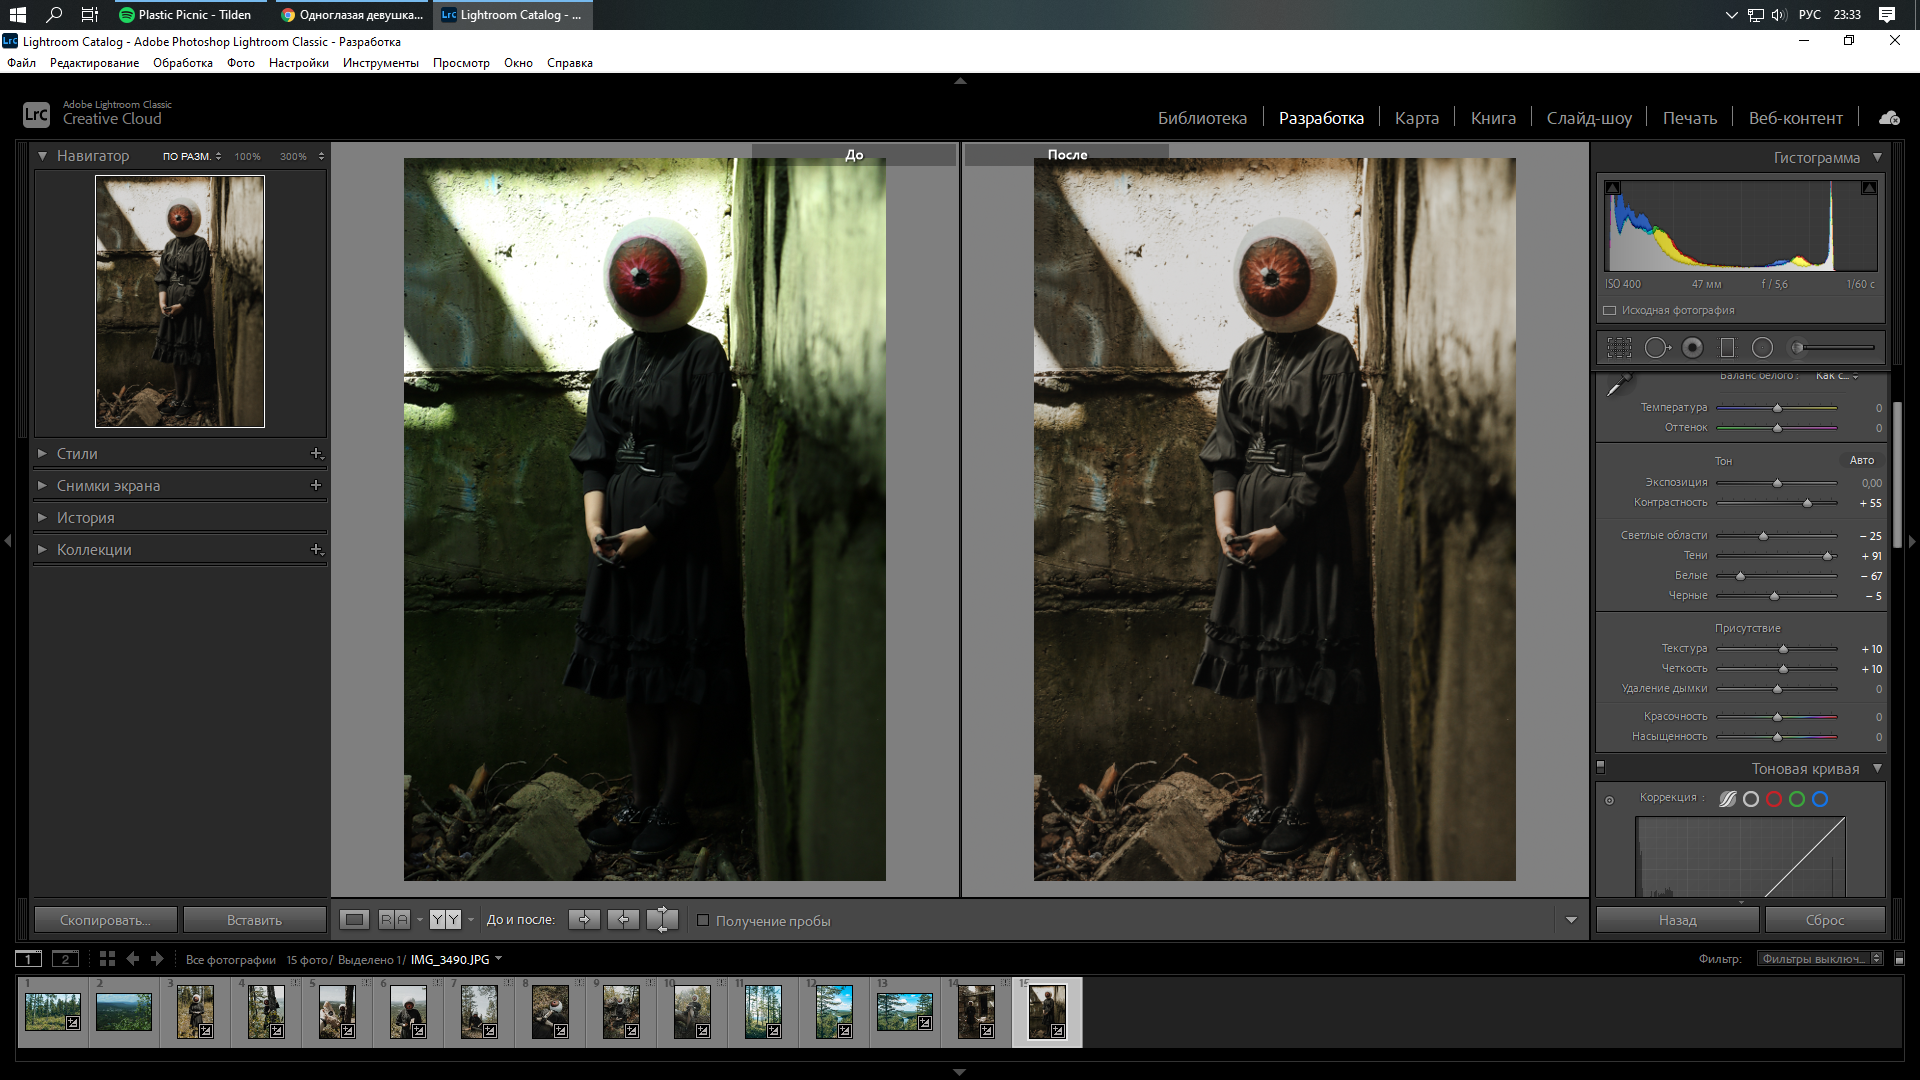Select parametric curve adjustment mode
1920x1080 pixels.
pyautogui.click(x=1727, y=799)
